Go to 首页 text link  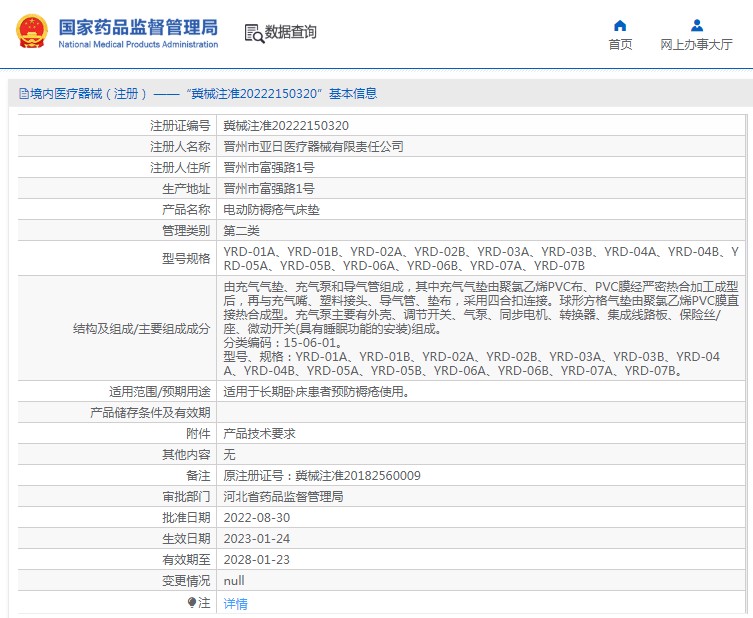pos(620,44)
